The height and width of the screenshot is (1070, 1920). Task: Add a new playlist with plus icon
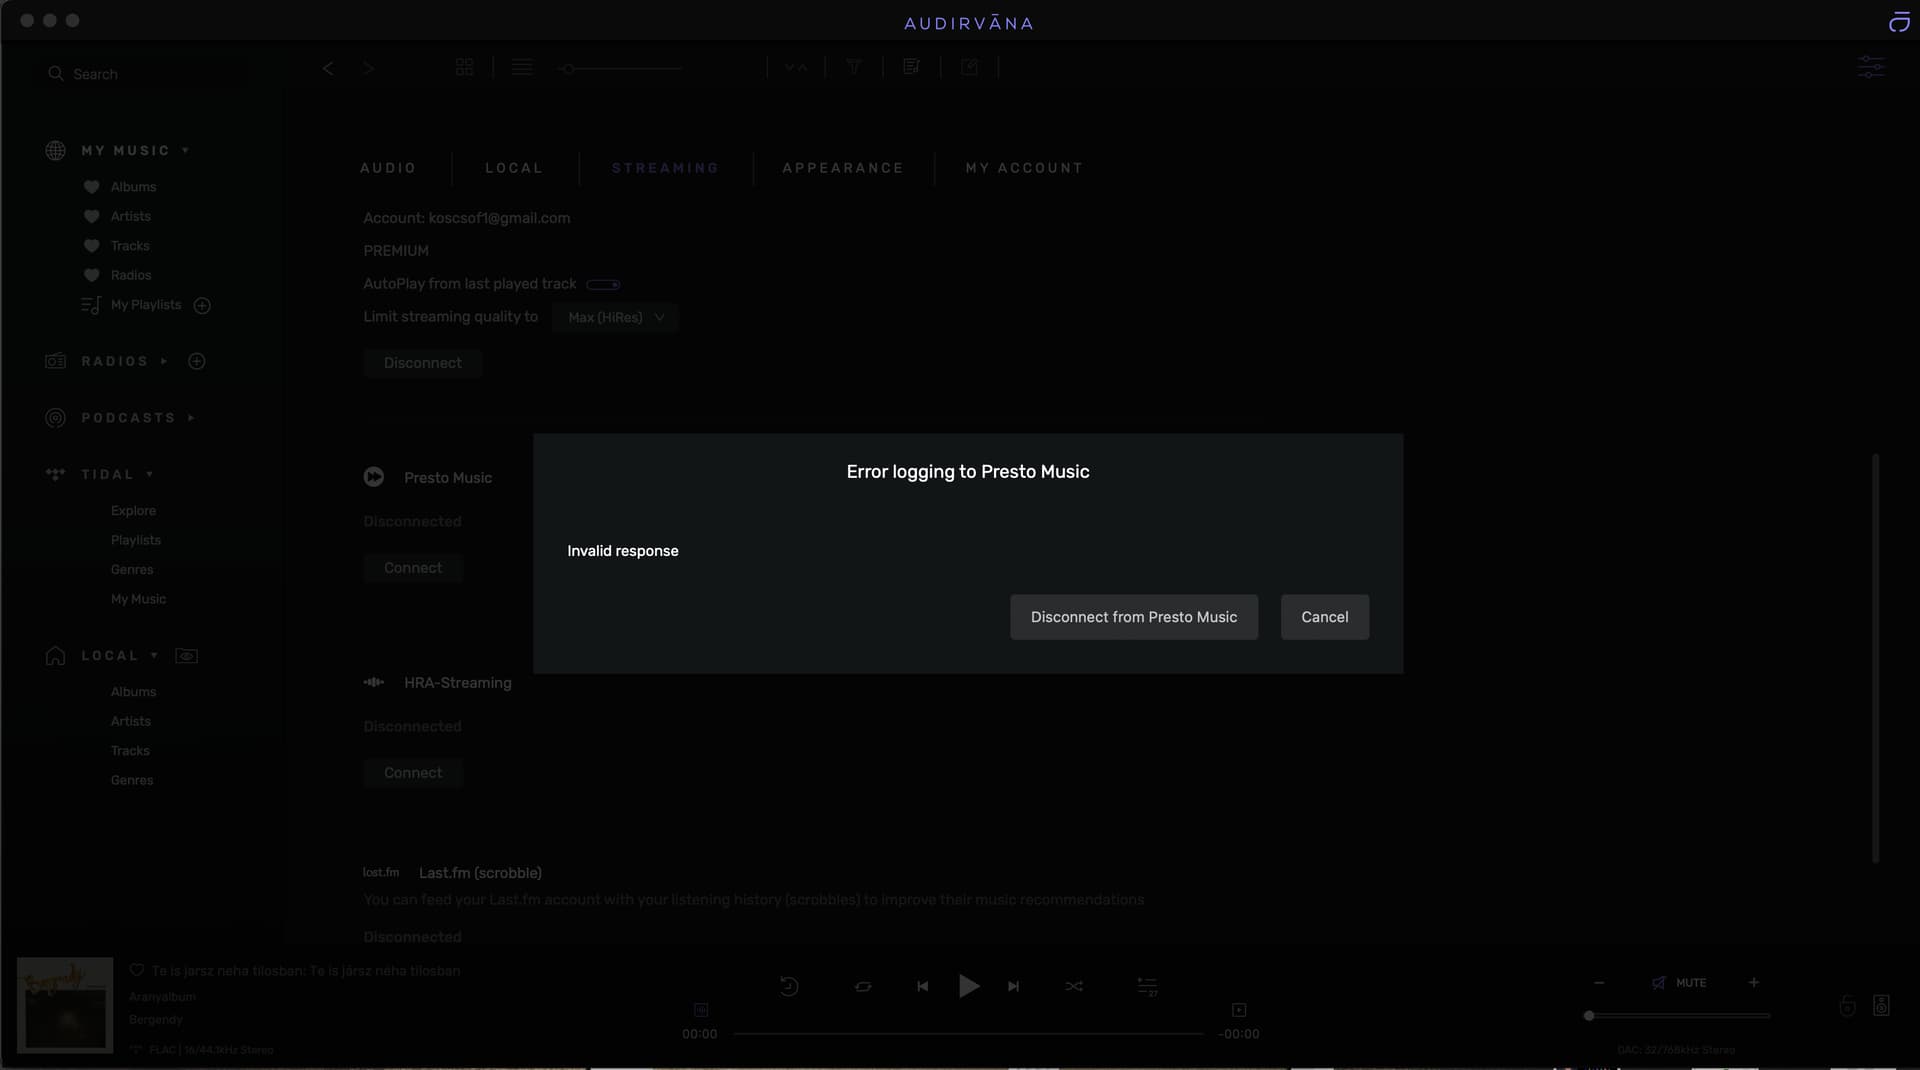click(202, 305)
